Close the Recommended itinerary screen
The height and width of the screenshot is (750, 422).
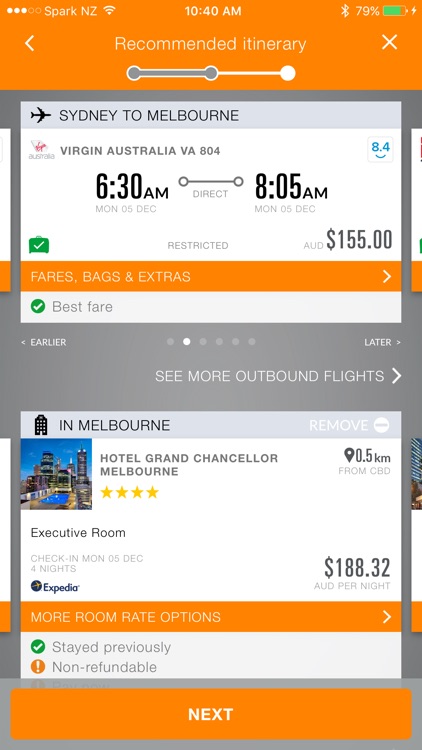pyautogui.click(x=389, y=43)
